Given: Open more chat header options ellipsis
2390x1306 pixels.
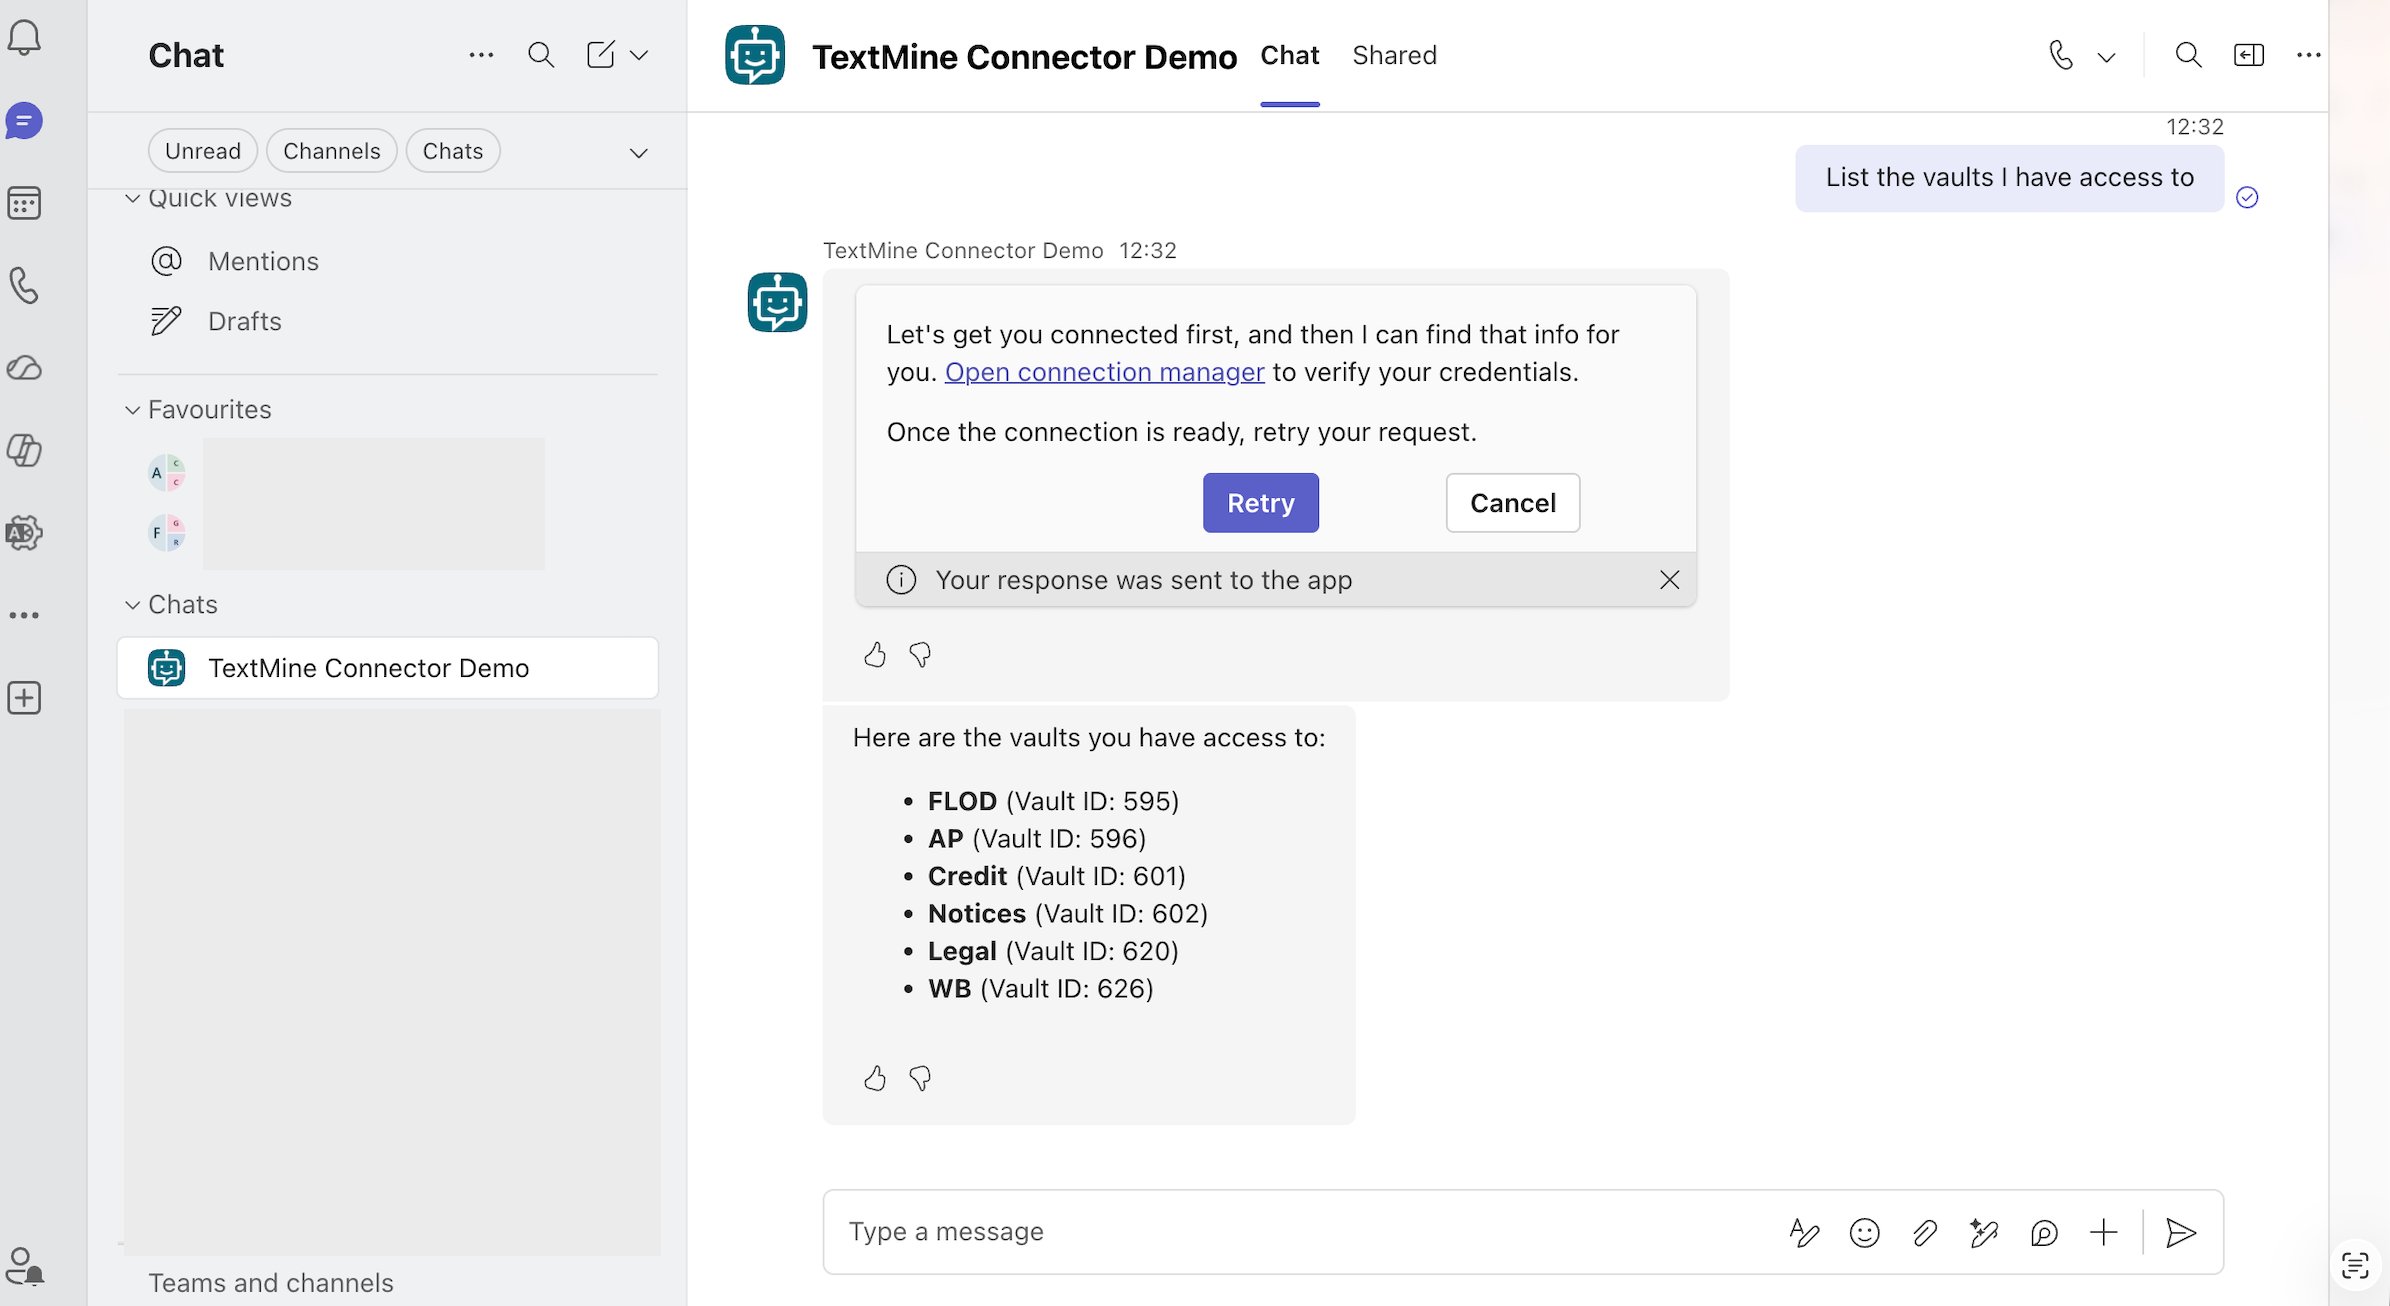Looking at the screenshot, I should [2308, 55].
